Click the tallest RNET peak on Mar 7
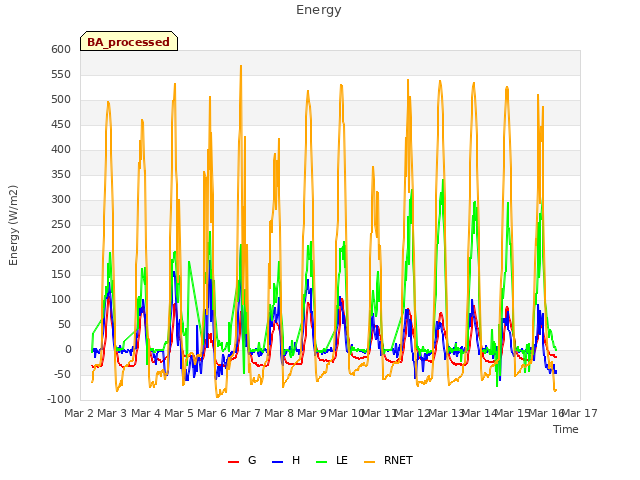This screenshot has height=480, width=640. coord(241,66)
